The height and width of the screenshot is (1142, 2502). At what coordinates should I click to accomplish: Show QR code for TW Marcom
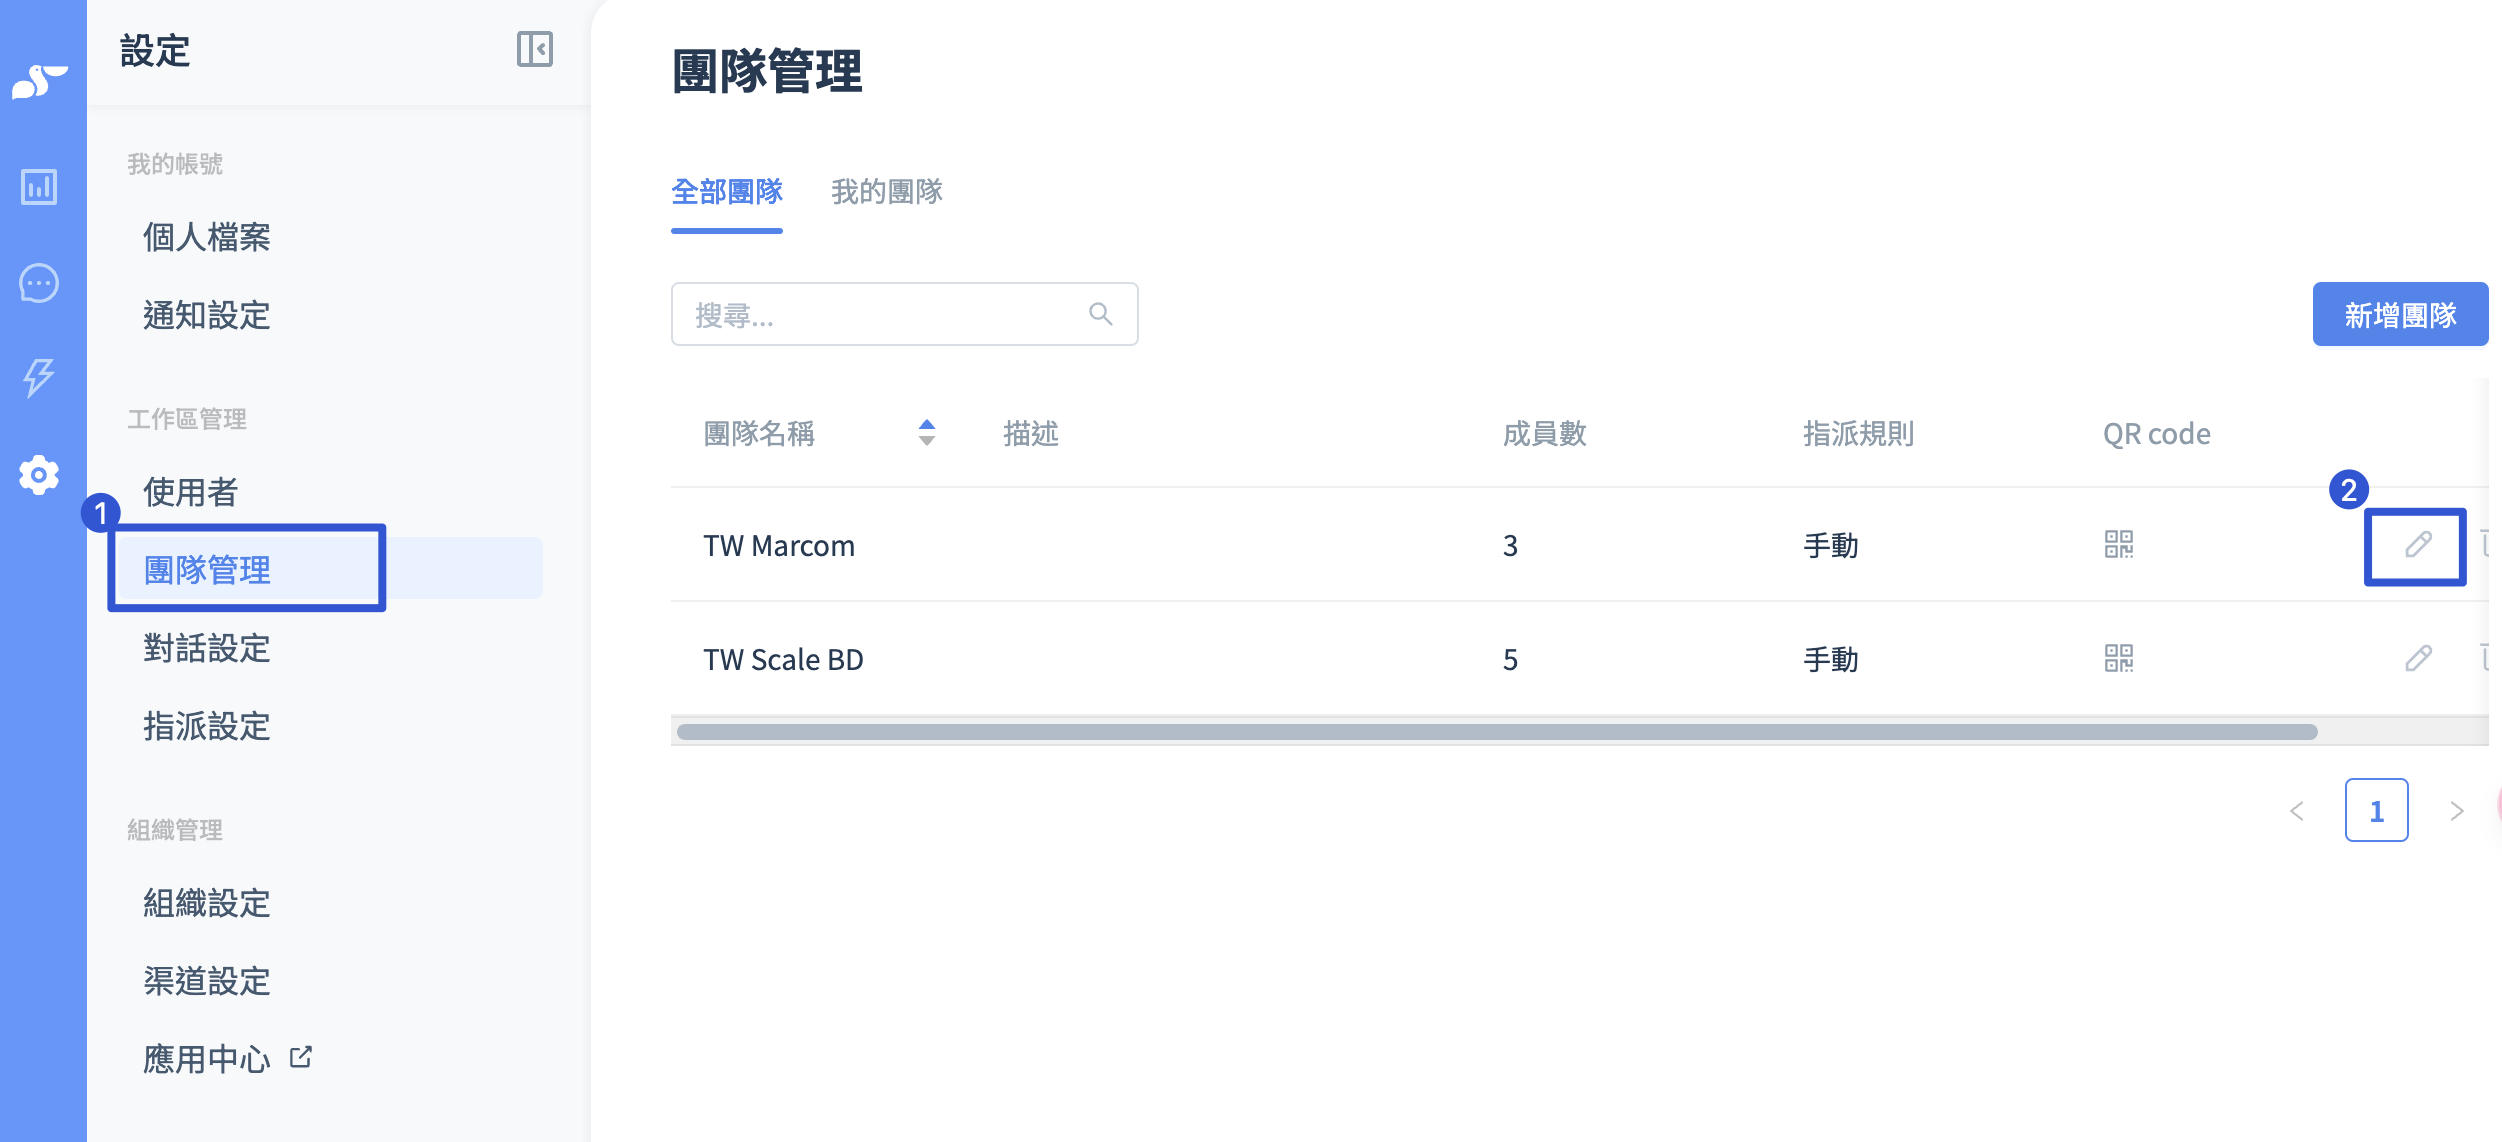click(x=2118, y=545)
